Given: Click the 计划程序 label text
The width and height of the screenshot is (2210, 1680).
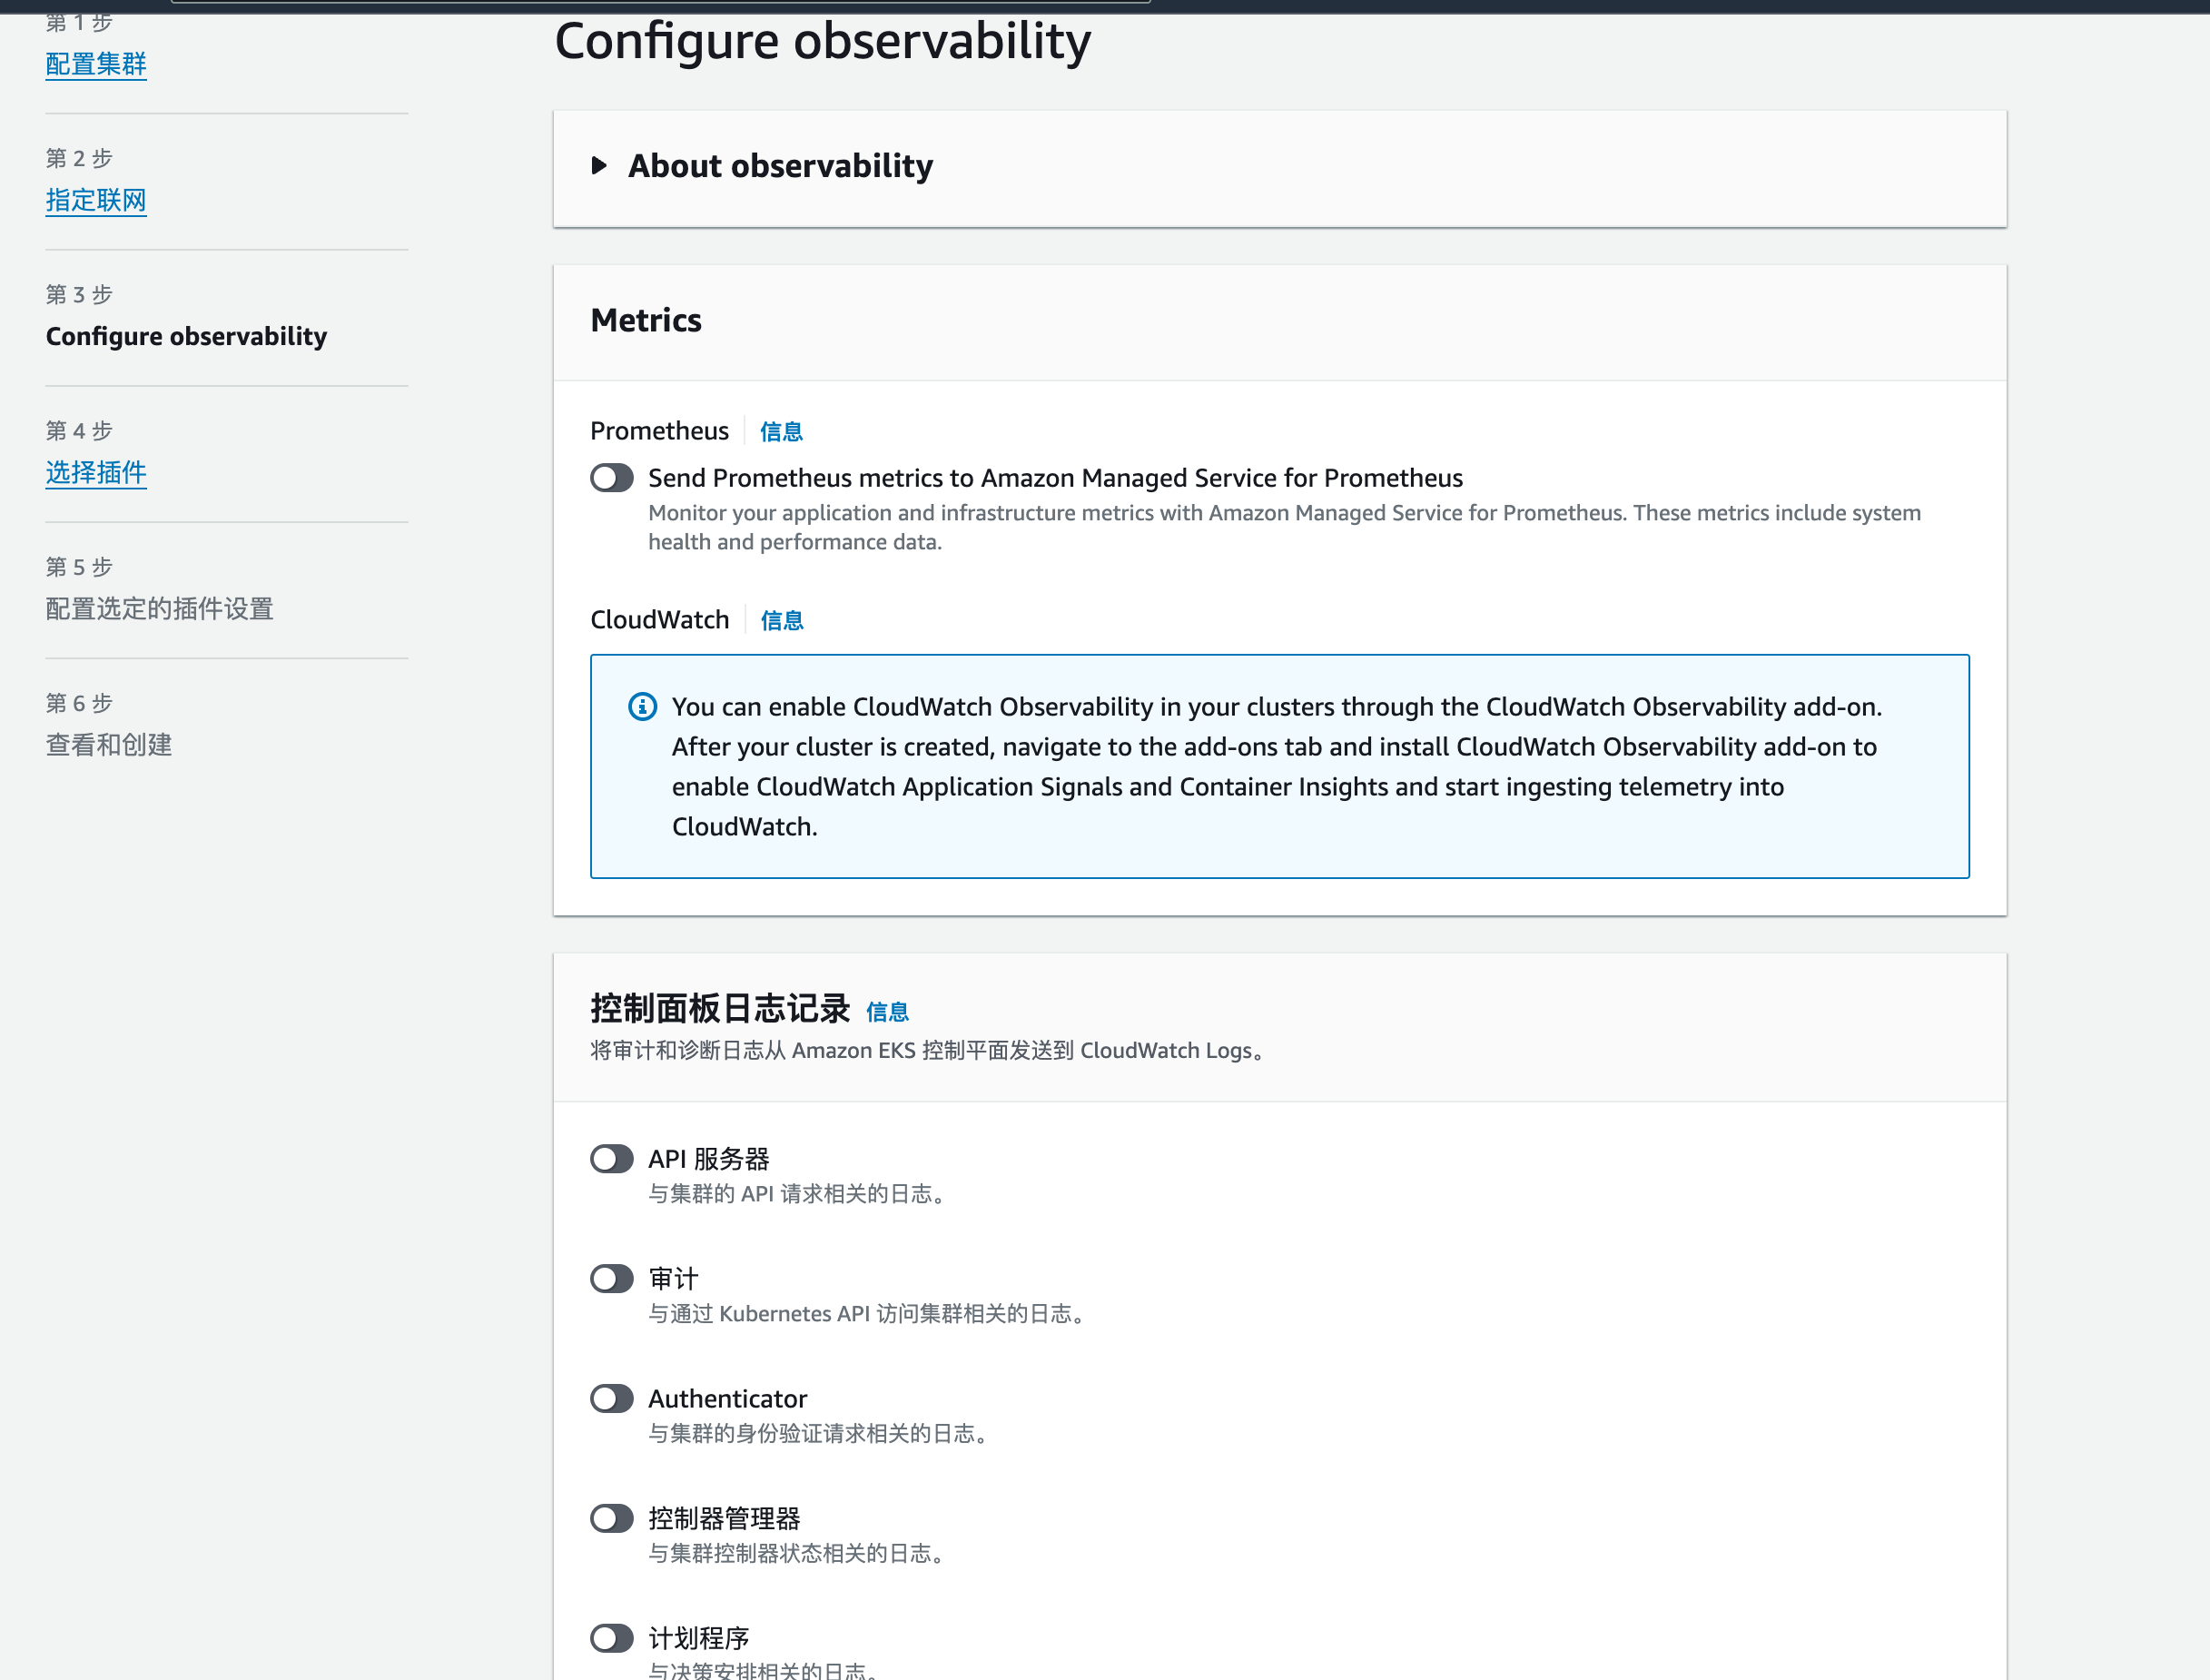Looking at the screenshot, I should click(x=699, y=1639).
